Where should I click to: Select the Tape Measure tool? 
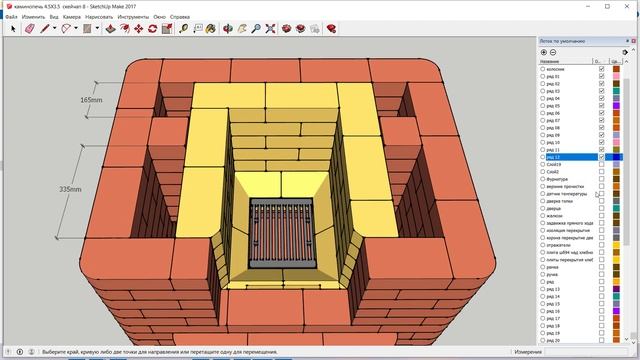(x=184, y=29)
